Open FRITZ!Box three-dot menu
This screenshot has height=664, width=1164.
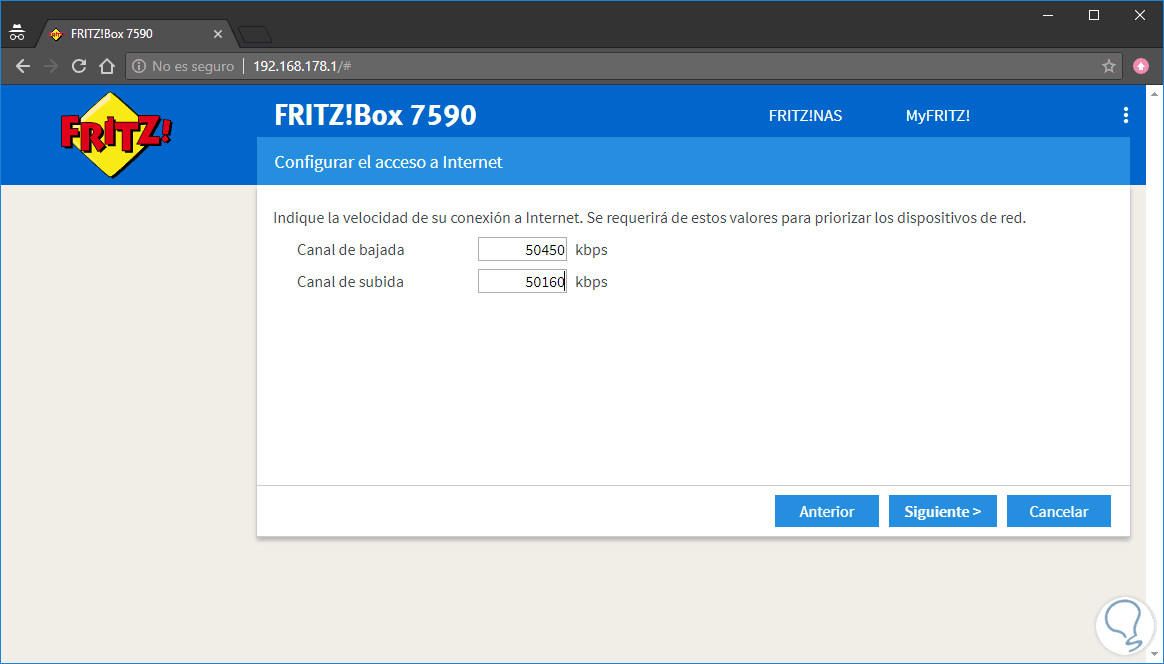point(1125,115)
